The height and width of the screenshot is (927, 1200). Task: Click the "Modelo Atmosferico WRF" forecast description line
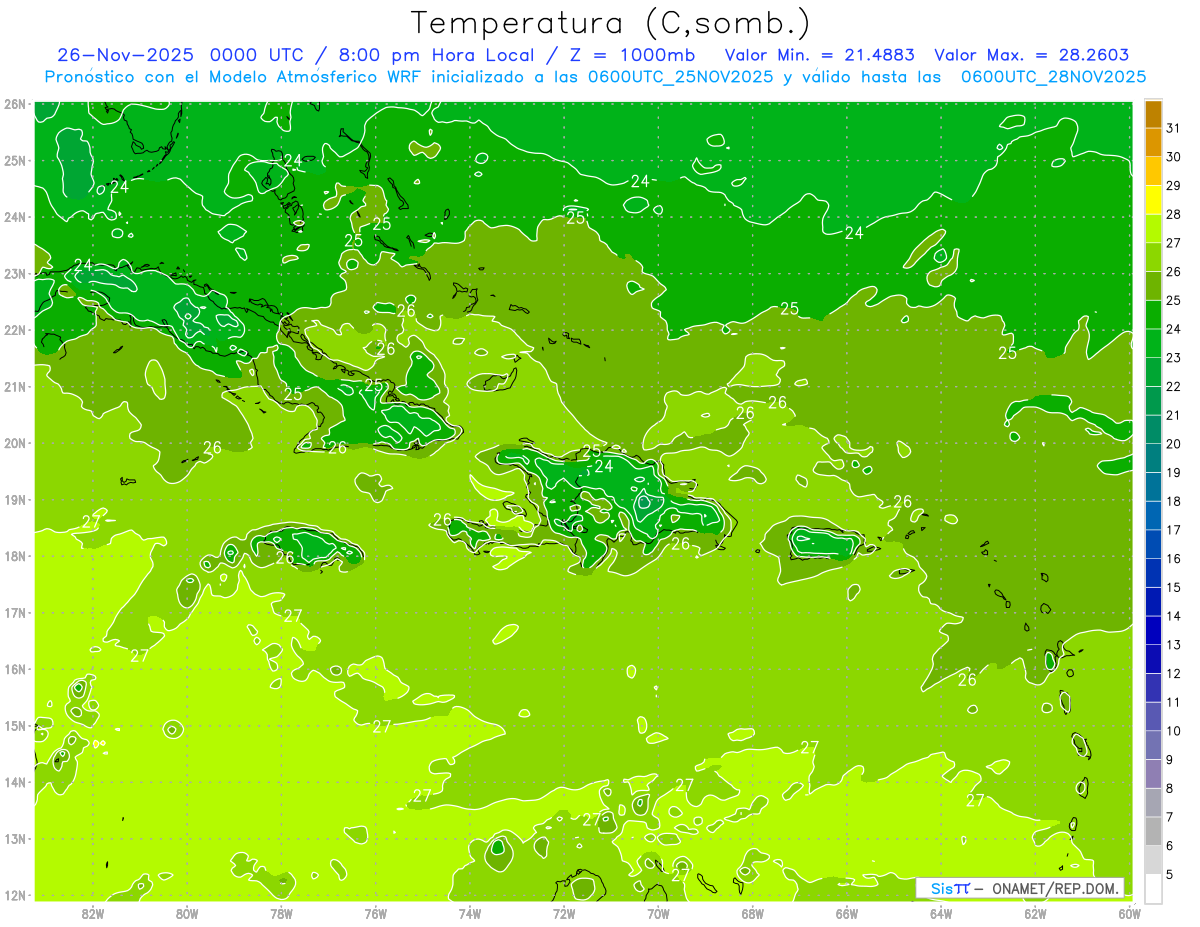(x=595, y=76)
